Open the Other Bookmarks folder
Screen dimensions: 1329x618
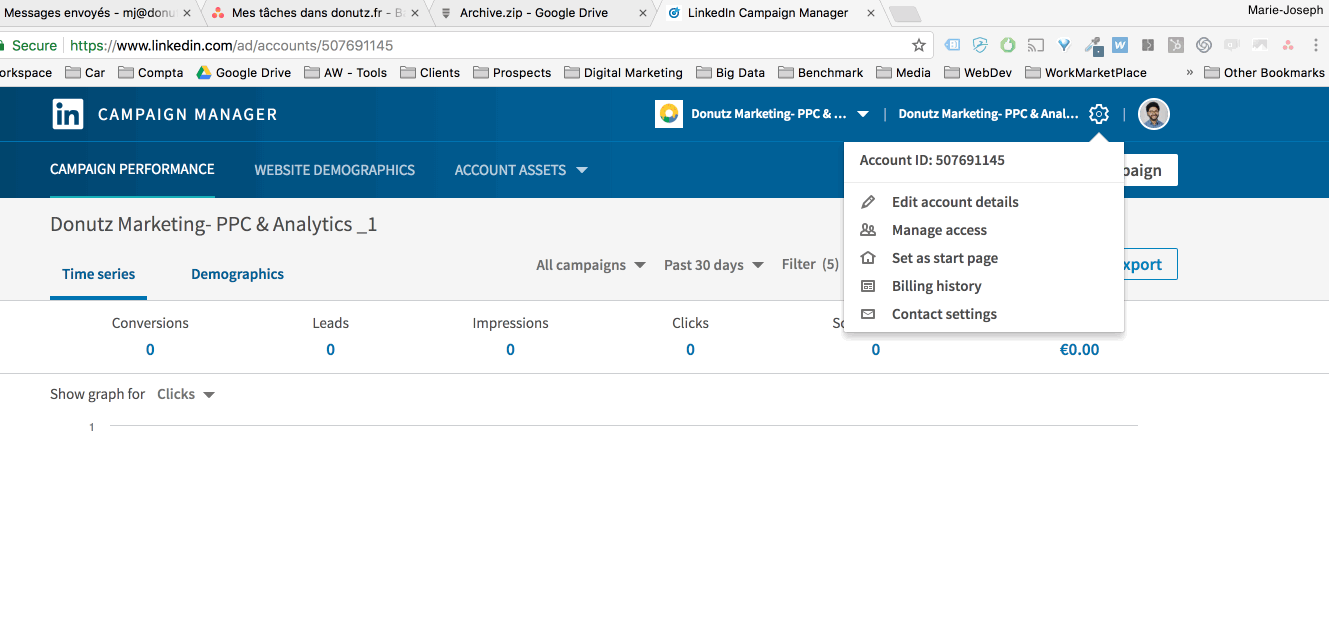[1264, 73]
